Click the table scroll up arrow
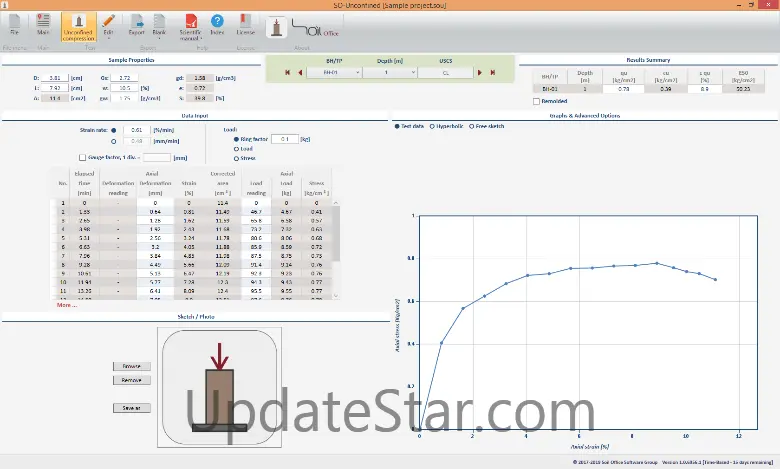This screenshot has height=469, width=780. pyautogui.click(x=336, y=203)
